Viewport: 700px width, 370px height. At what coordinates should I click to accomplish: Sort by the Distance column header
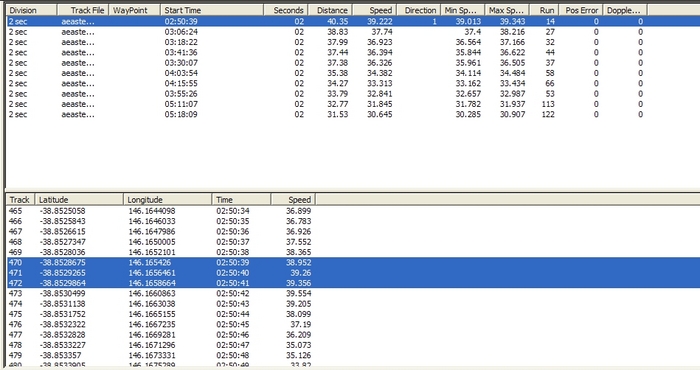tap(329, 10)
